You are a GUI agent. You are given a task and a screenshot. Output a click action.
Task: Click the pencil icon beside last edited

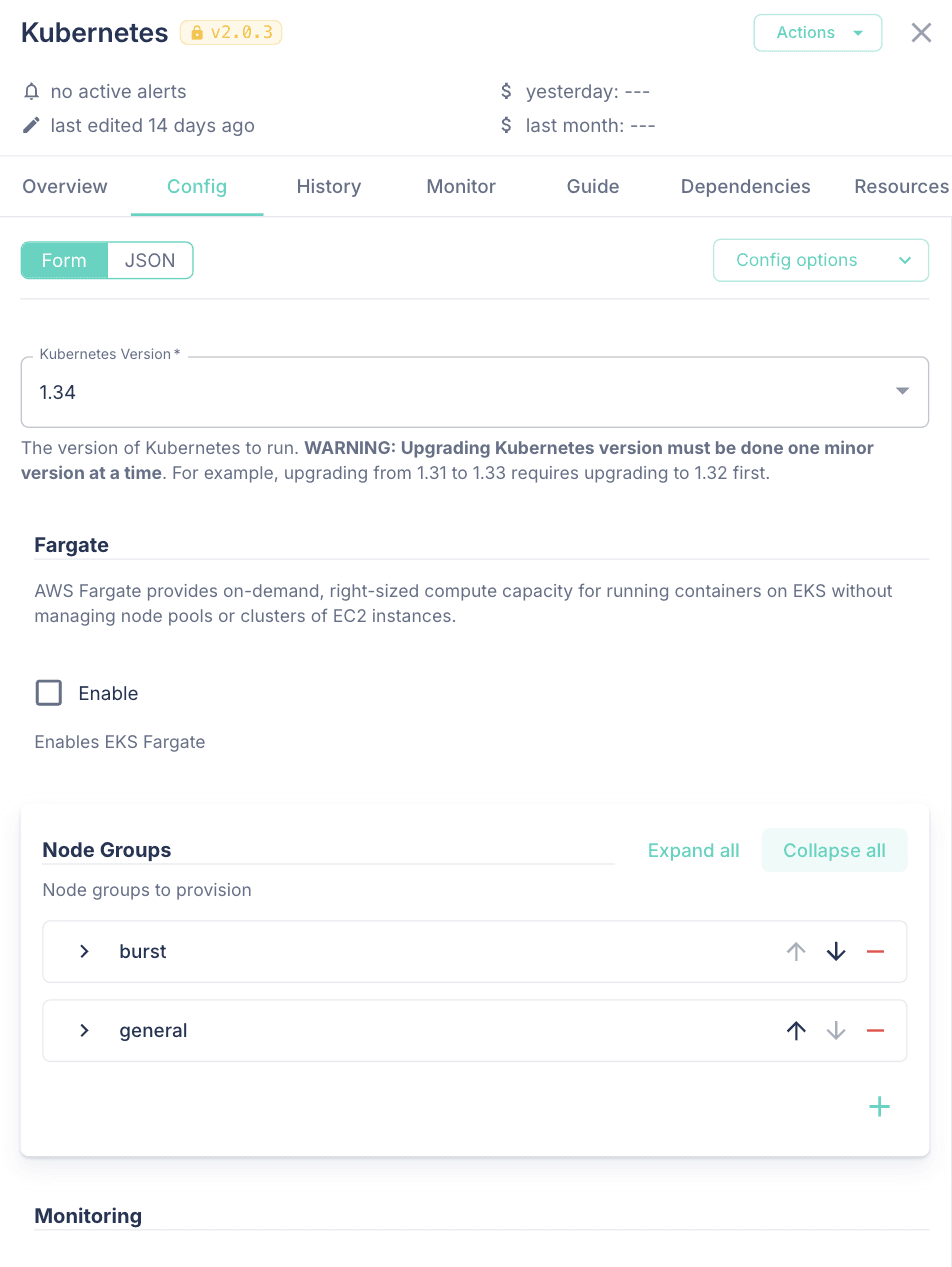pyautogui.click(x=32, y=125)
